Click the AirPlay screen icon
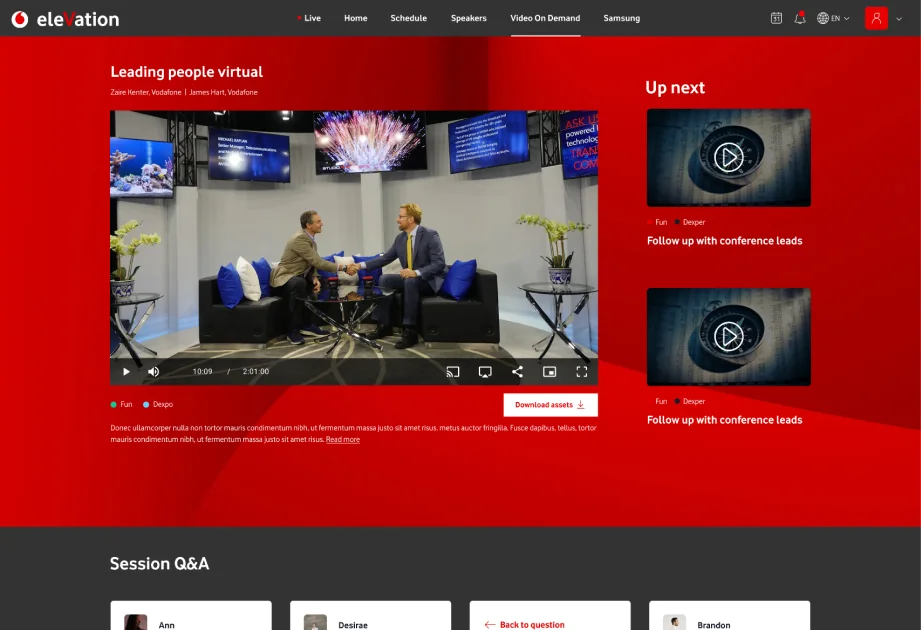This screenshot has width=921, height=630. click(485, 372)
